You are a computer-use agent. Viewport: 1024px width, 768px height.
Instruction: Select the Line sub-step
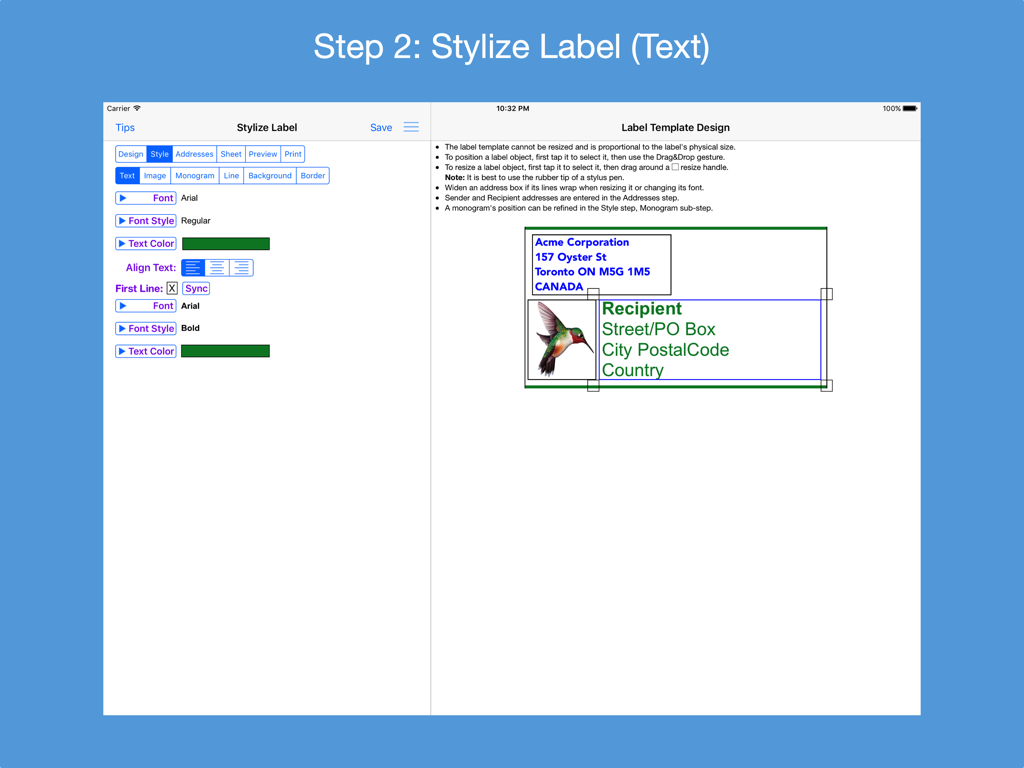(x=231, y=175)
